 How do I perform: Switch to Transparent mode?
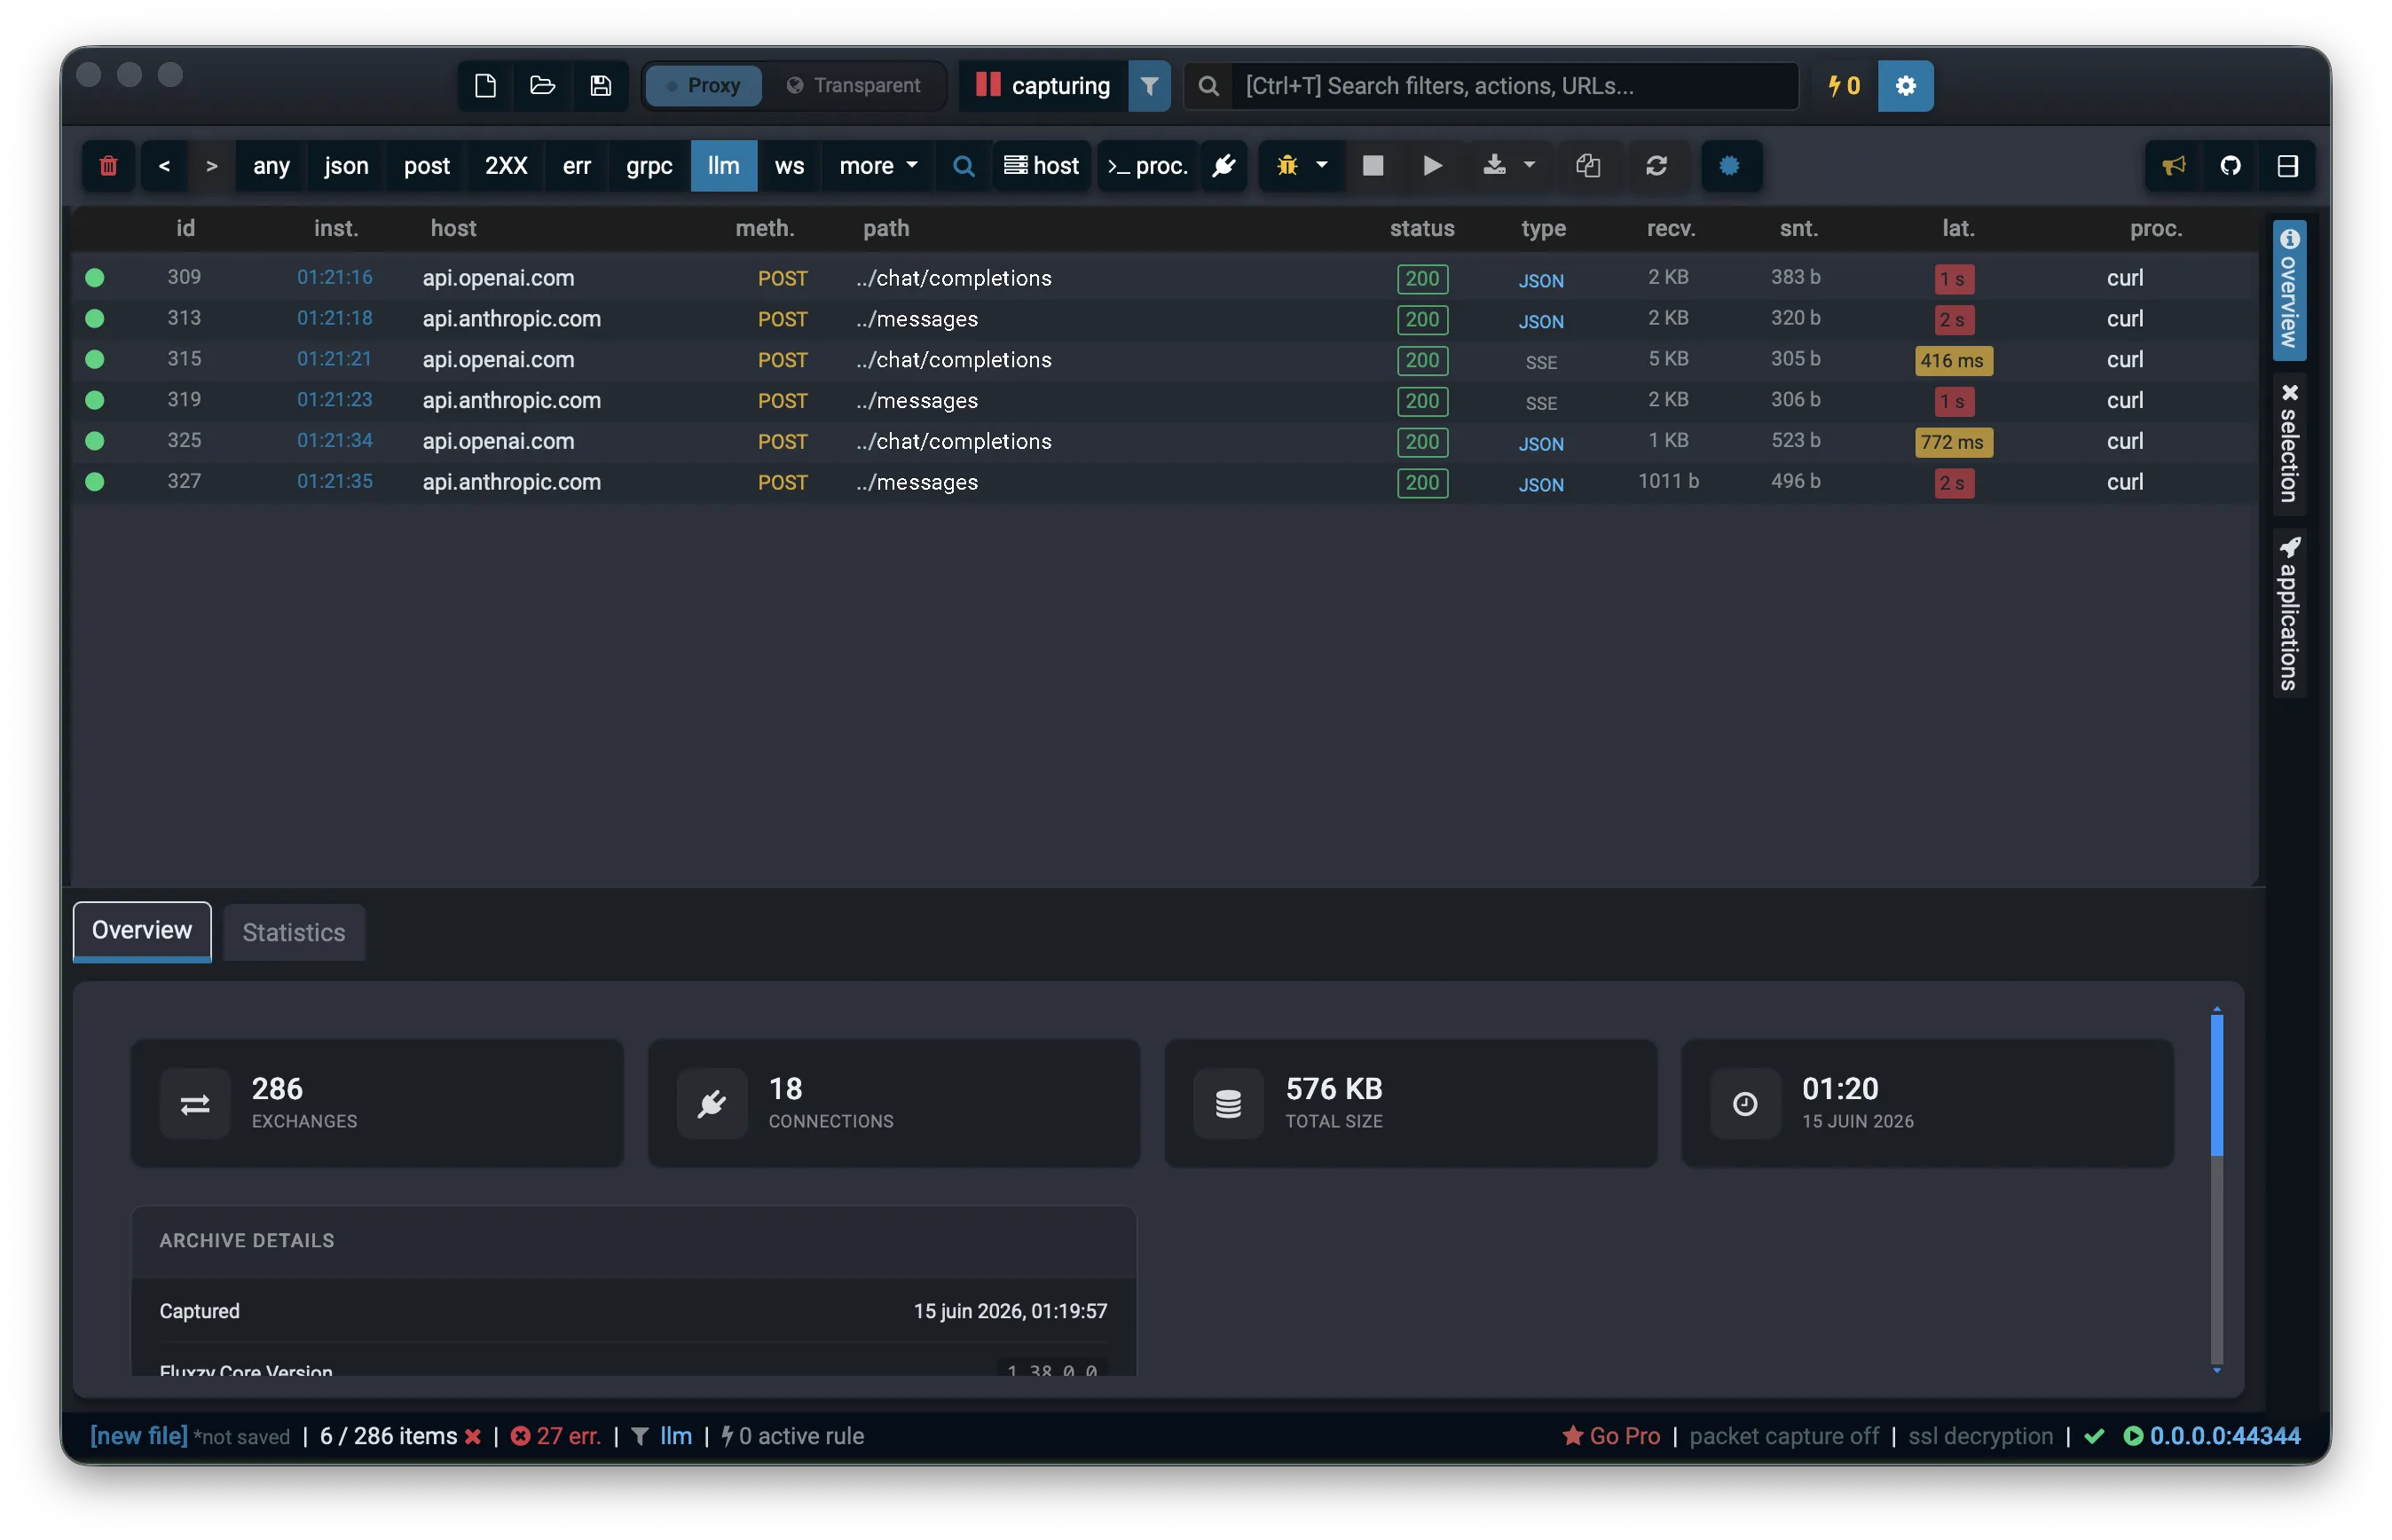click(x=853, y=85)
